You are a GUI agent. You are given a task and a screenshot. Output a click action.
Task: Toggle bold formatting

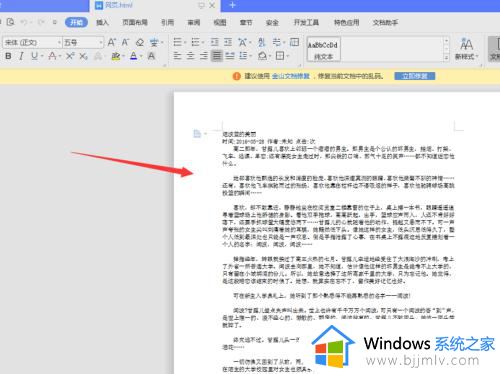point(9,56)
